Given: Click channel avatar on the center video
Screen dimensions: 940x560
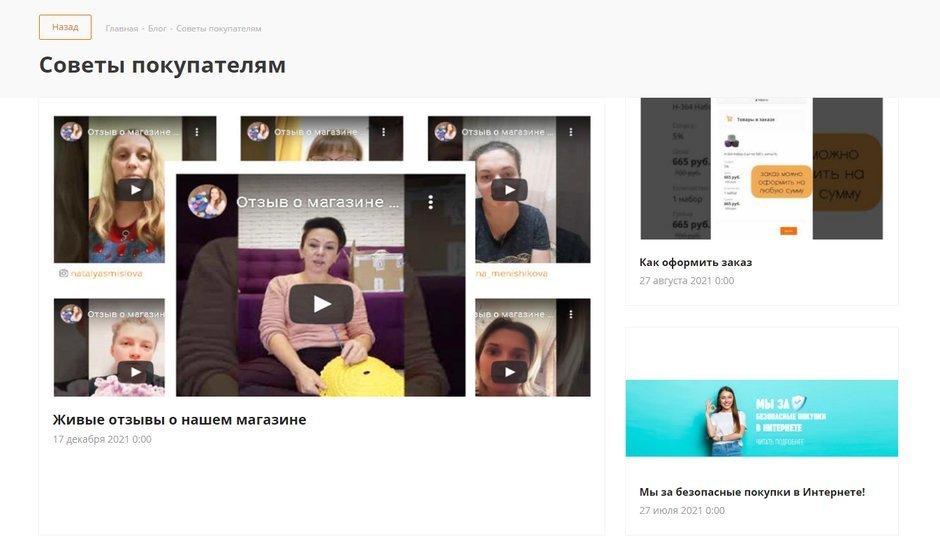Looking at the screenshot, I should (x=207, y=201).
